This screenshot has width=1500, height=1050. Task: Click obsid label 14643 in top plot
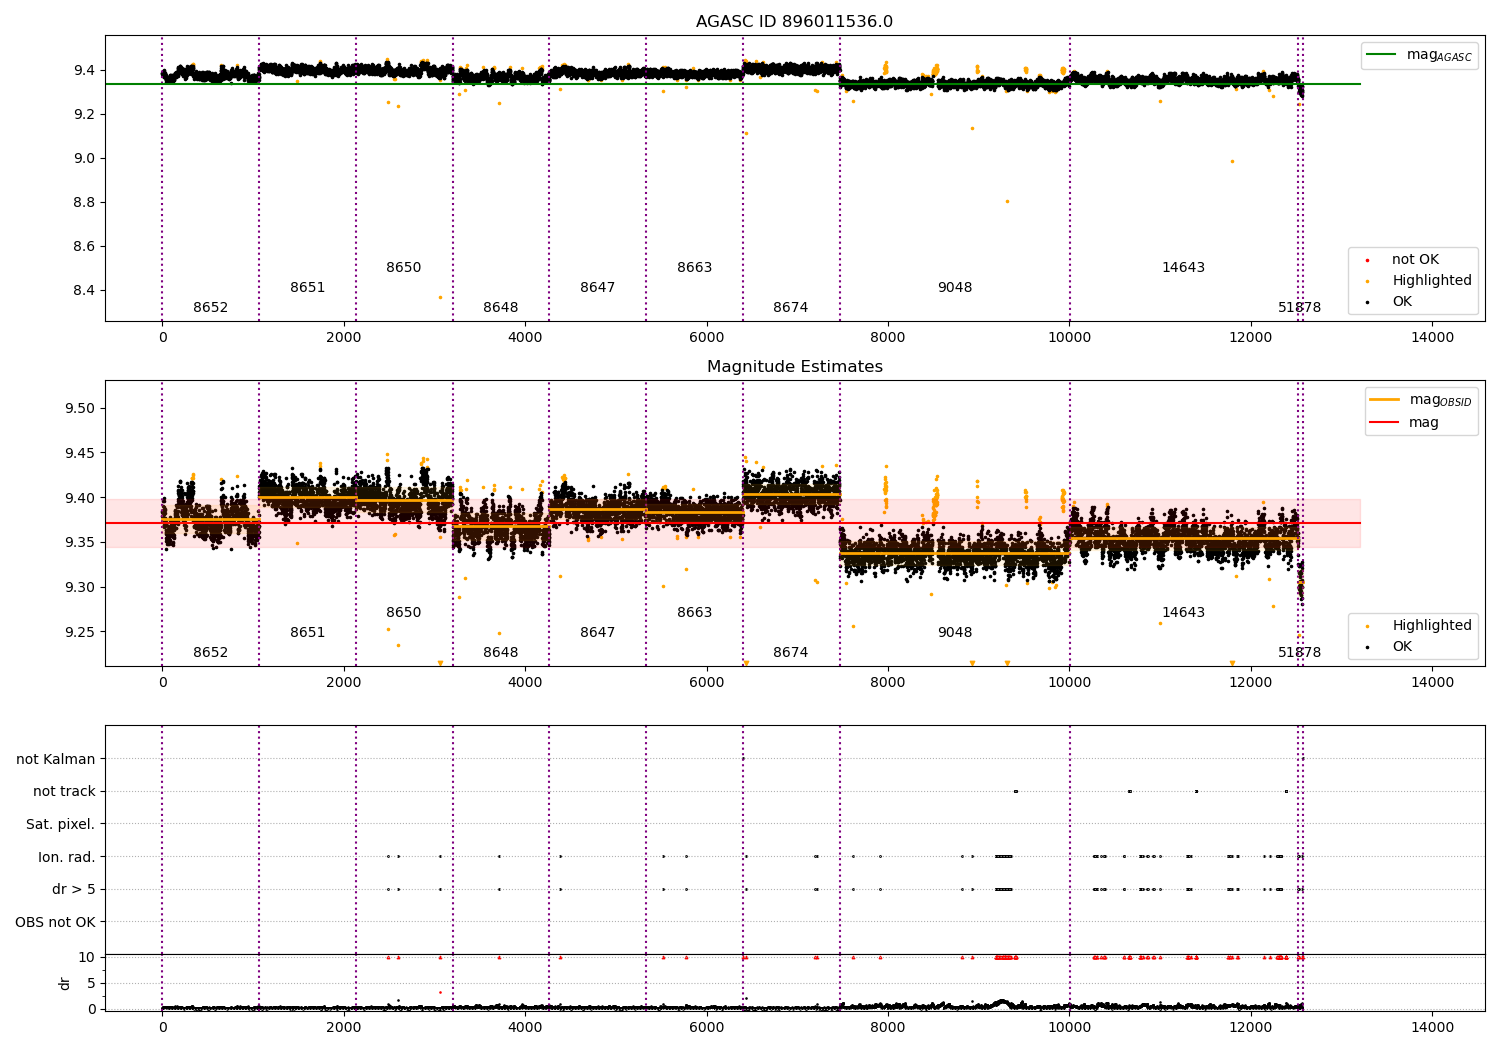[1184, 268]
